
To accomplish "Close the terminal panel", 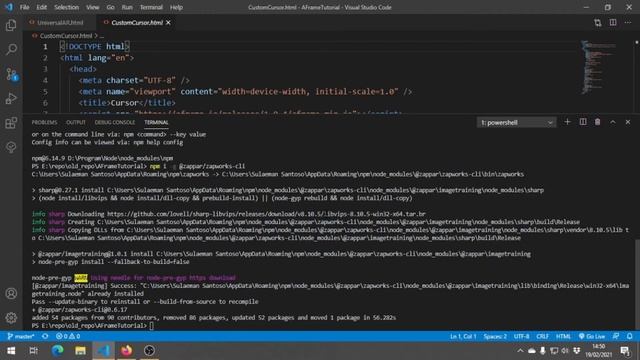I will point(628,122).
